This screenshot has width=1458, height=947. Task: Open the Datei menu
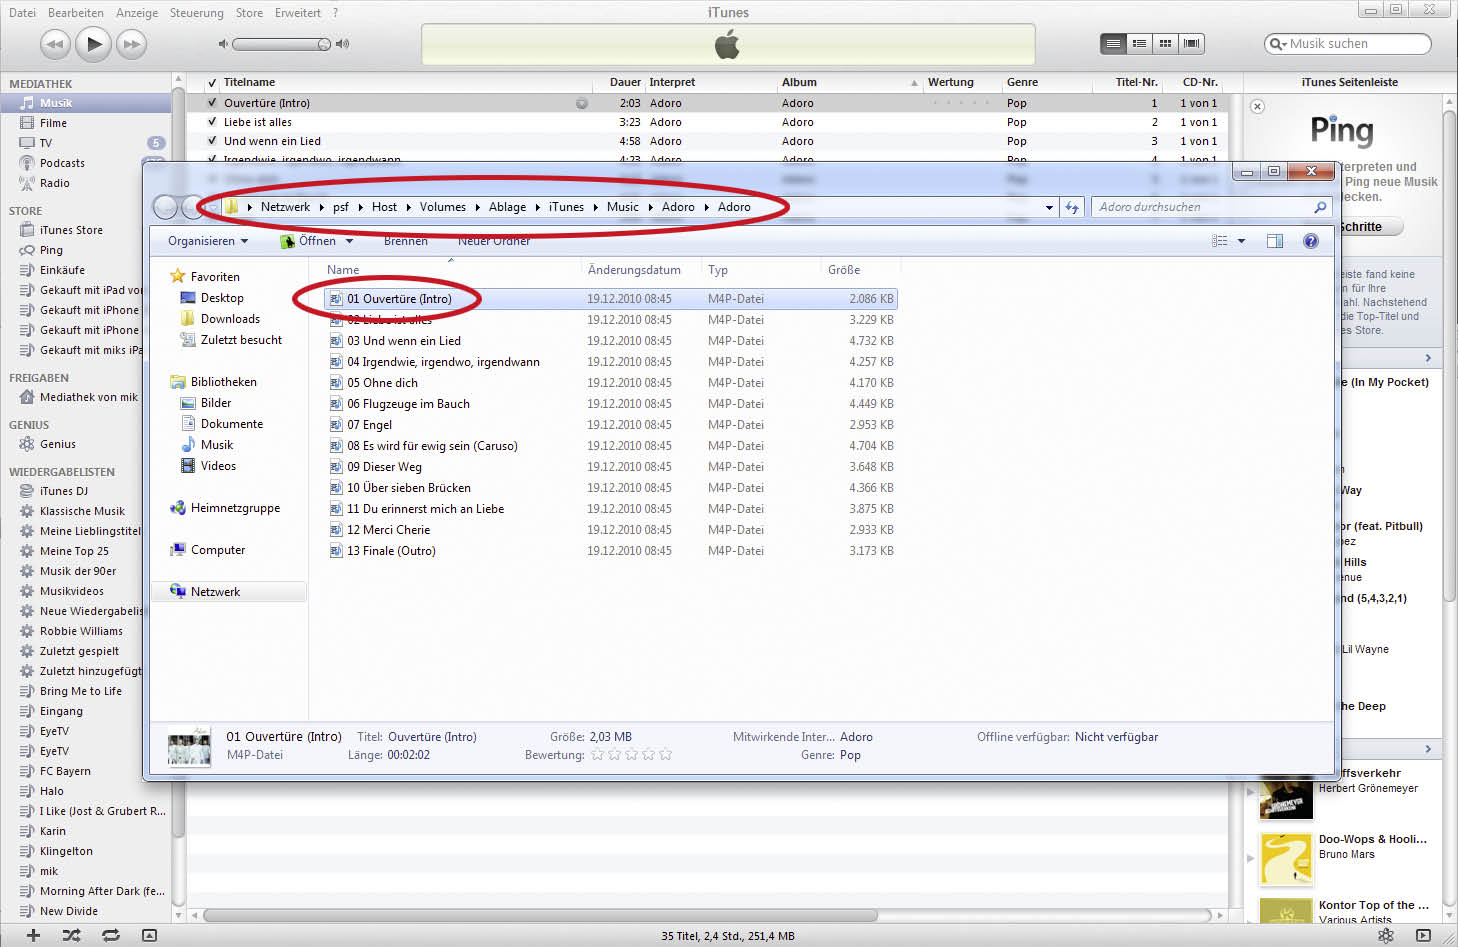(22, 13)
